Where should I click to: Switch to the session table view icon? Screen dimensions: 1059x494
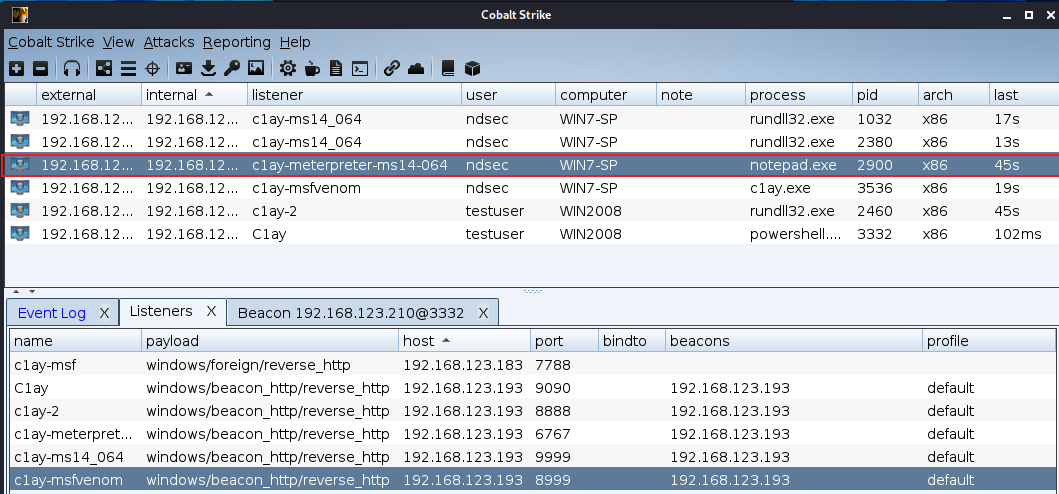click(128, 68)
